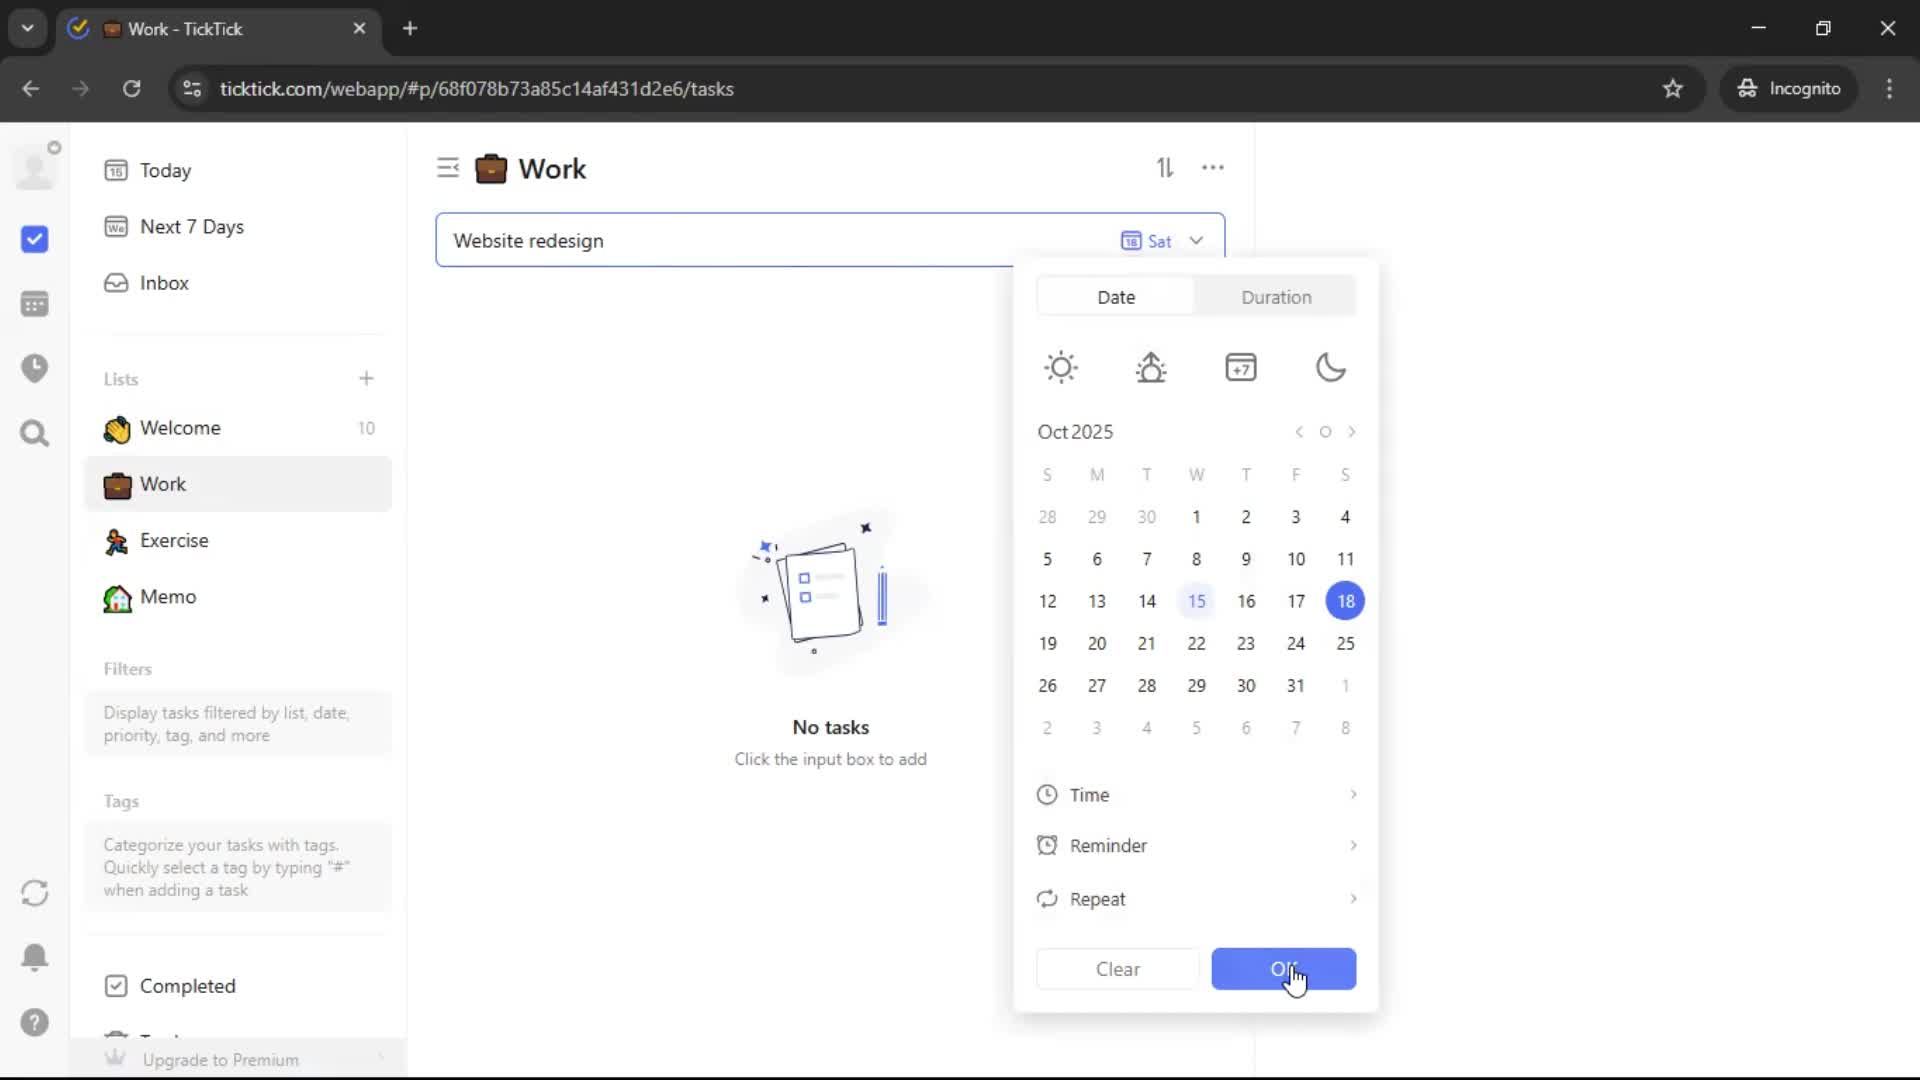
Task: Expand the Time option row
Action: pyautogui.click(x=1196, y=795)
